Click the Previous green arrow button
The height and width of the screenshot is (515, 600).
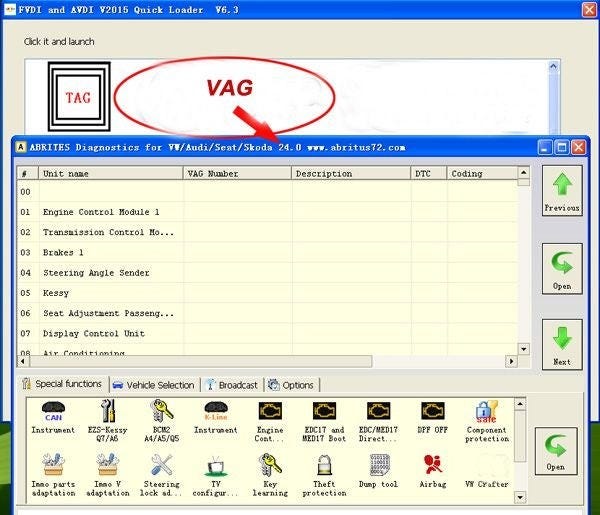(562, 191)
